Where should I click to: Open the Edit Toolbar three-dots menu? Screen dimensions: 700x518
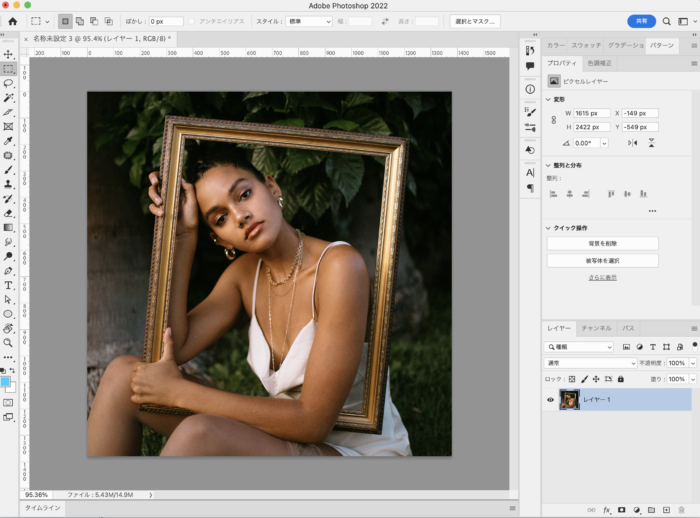(x=8, y=357)
